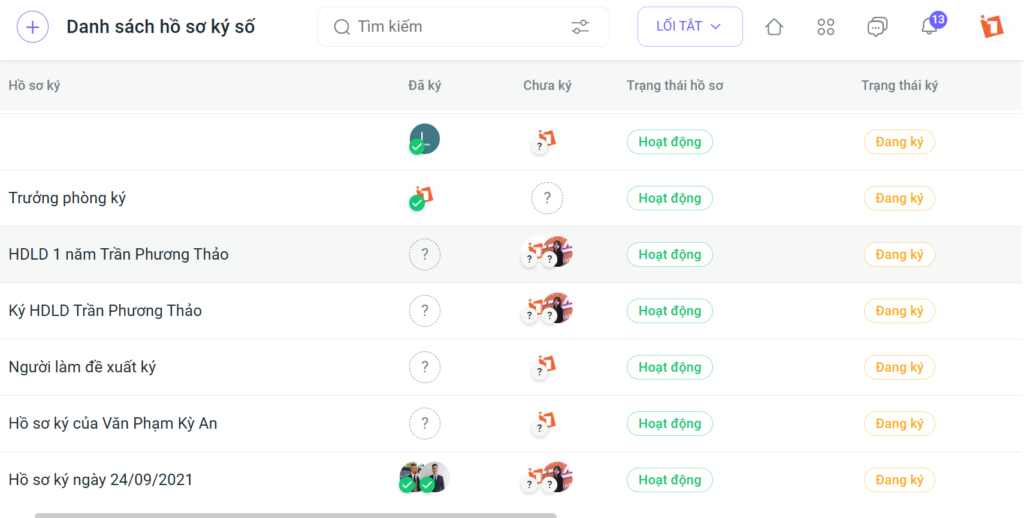
Task: Open the orange profile logo at top right
Action: click(x=991, y=27)
